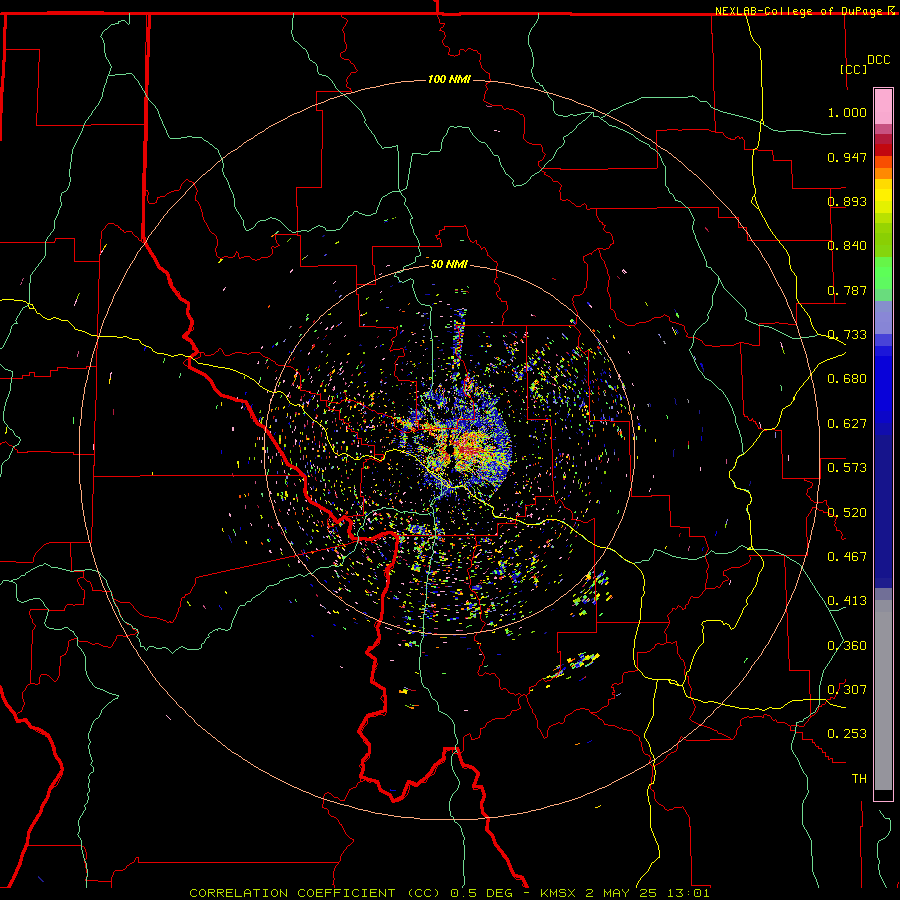Click the gray lower segment of the color bar
The width and height of the screenshot is (900, 900).
[883, 695]
